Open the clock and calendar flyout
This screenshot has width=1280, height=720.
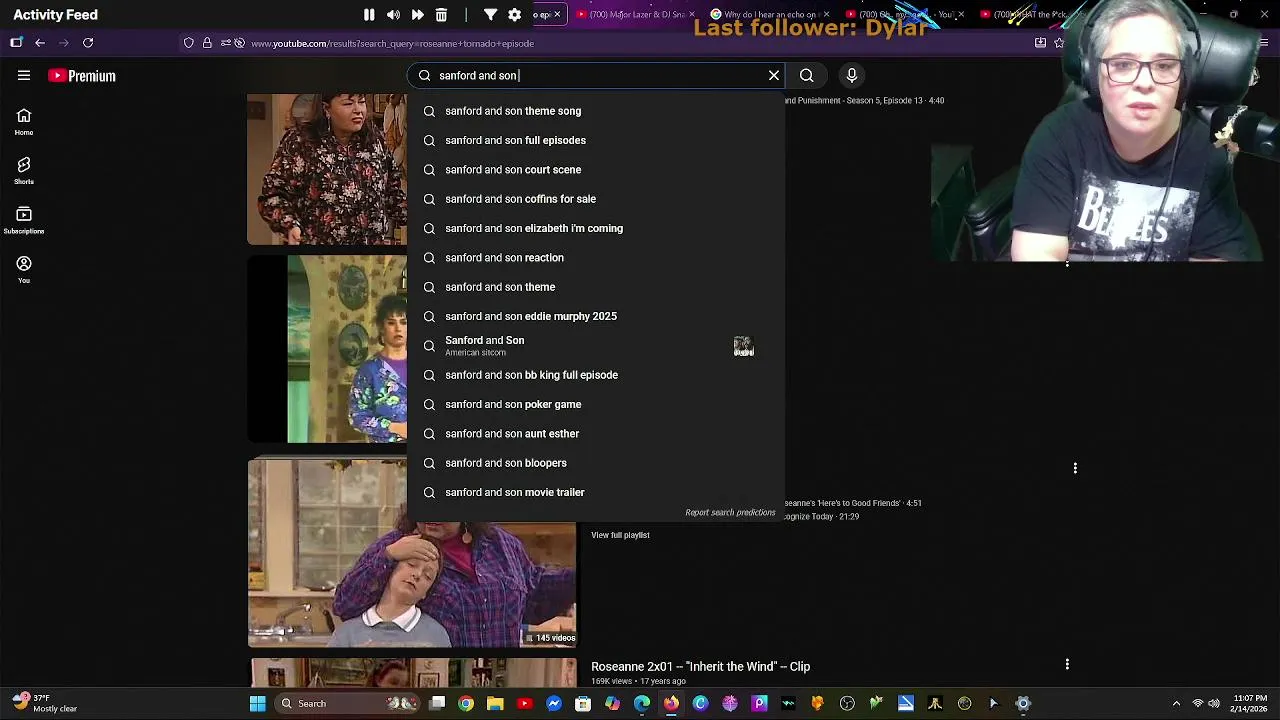click(x=1250, y=703)
